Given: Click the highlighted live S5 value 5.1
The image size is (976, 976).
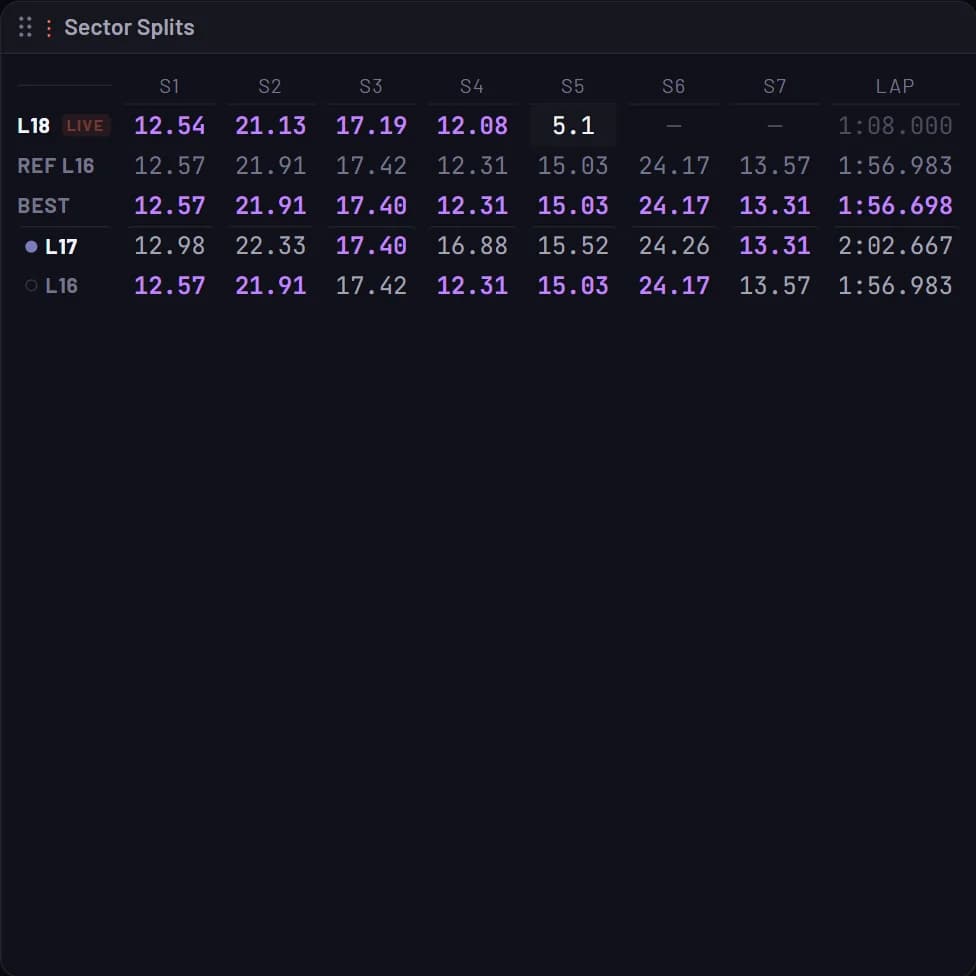Looking at the screenshot, I should pyautogui.click(x=573, y=126).
